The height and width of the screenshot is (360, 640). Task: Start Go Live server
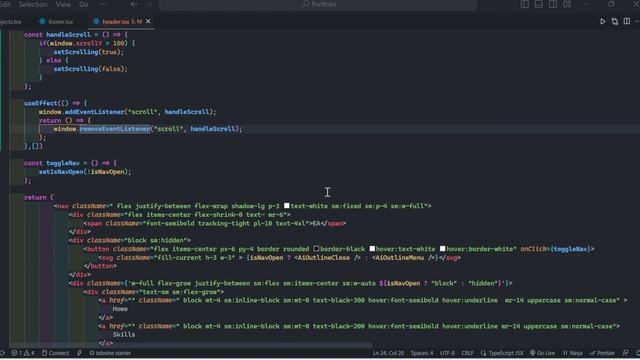pos(542,353)
